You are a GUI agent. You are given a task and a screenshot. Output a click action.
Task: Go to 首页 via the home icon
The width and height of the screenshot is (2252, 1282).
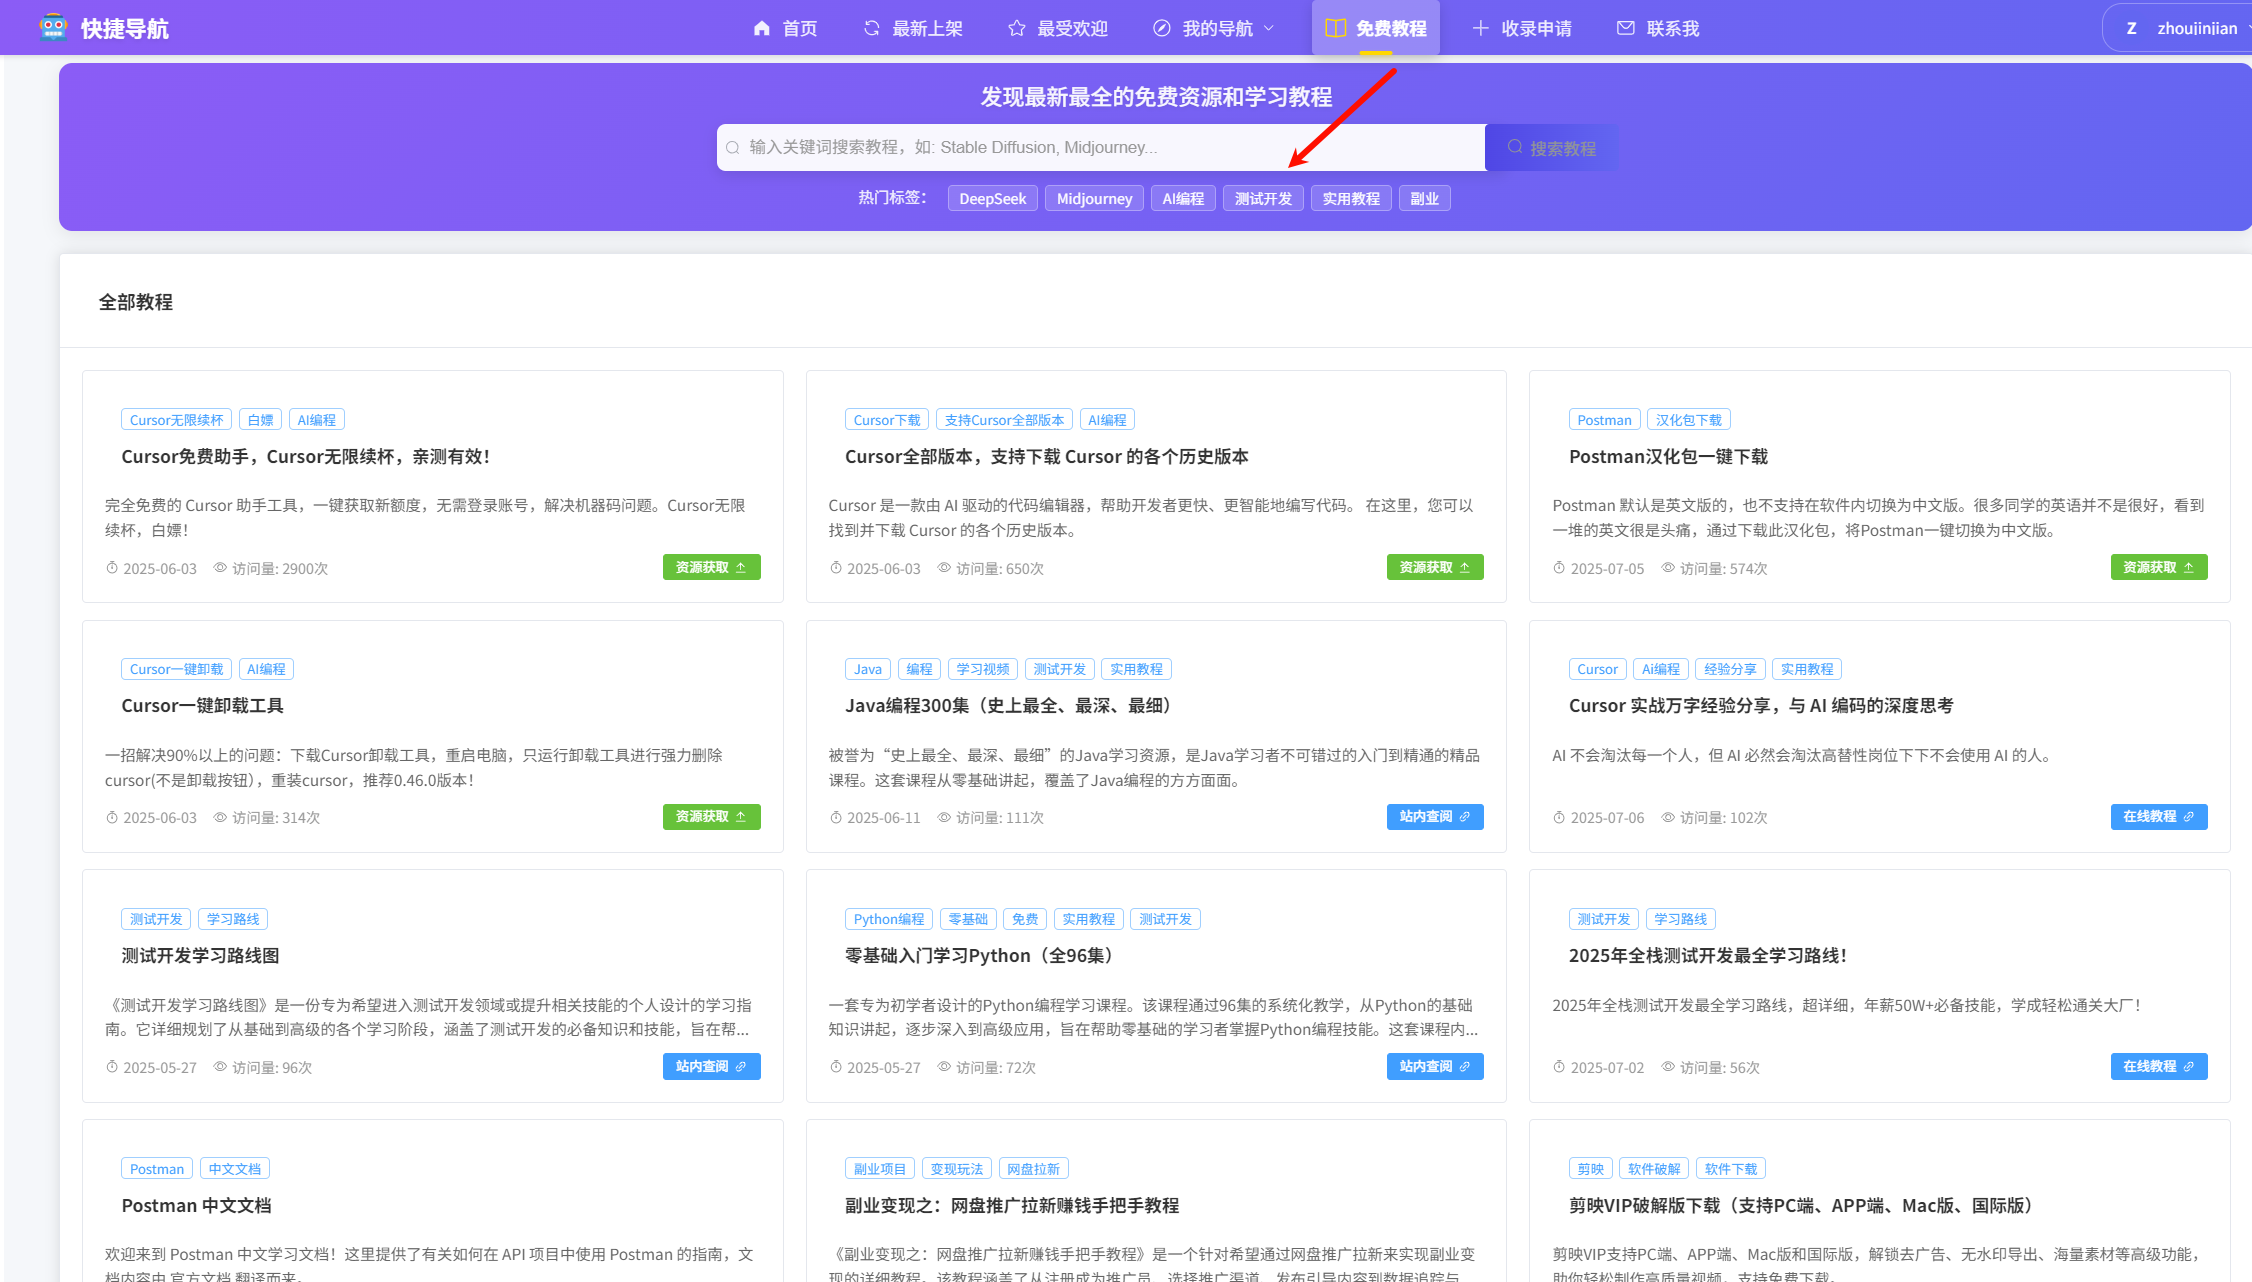[x=762, y=28]
